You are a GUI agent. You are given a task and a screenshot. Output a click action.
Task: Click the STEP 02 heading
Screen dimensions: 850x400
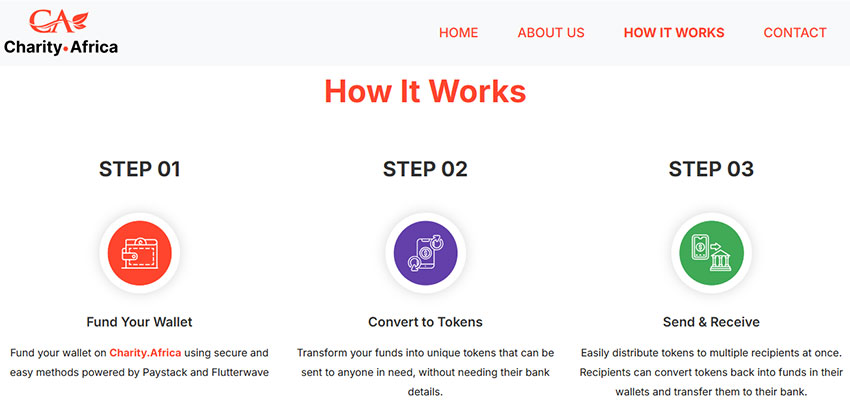click(x=425, y=169)
